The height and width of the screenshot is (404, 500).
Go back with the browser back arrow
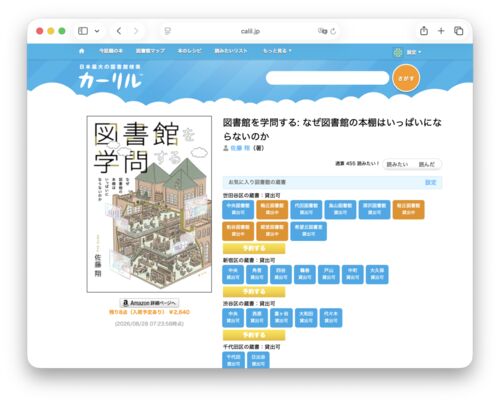(x=119, y=31)
